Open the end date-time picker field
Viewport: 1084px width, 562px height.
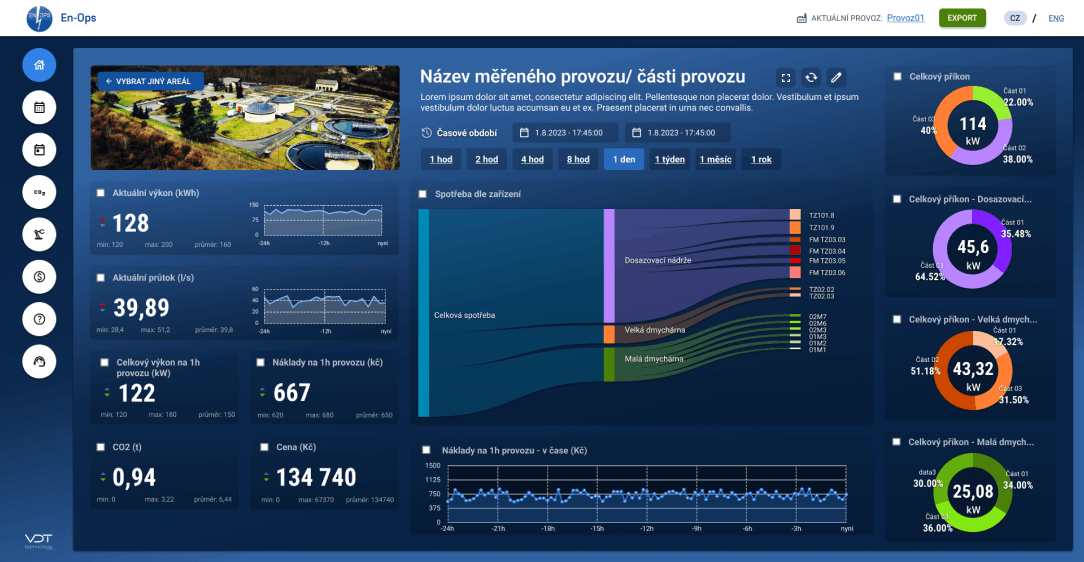[x=678, y=133]
